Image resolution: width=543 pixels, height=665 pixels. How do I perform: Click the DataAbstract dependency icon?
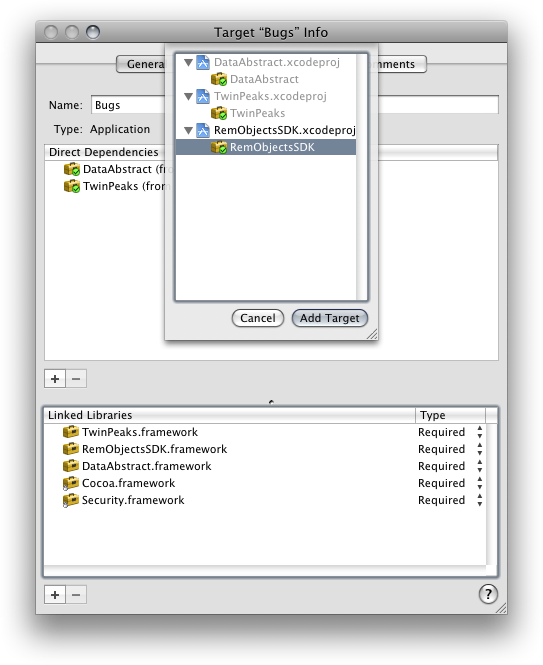click(72, 169)
